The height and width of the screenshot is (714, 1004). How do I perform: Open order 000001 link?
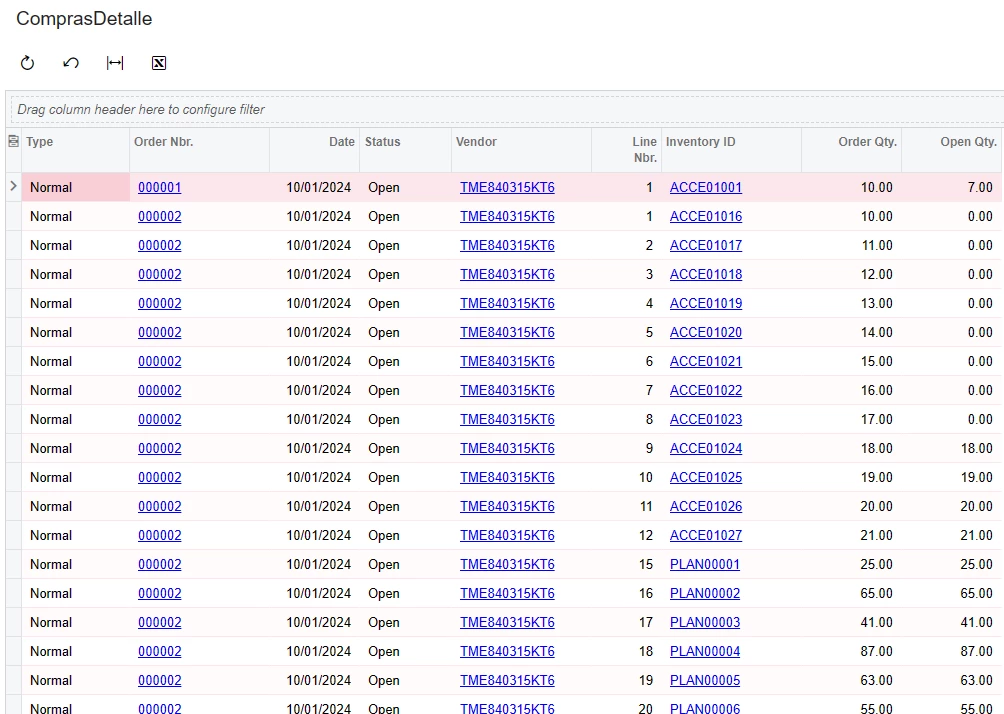coord(159,187)
